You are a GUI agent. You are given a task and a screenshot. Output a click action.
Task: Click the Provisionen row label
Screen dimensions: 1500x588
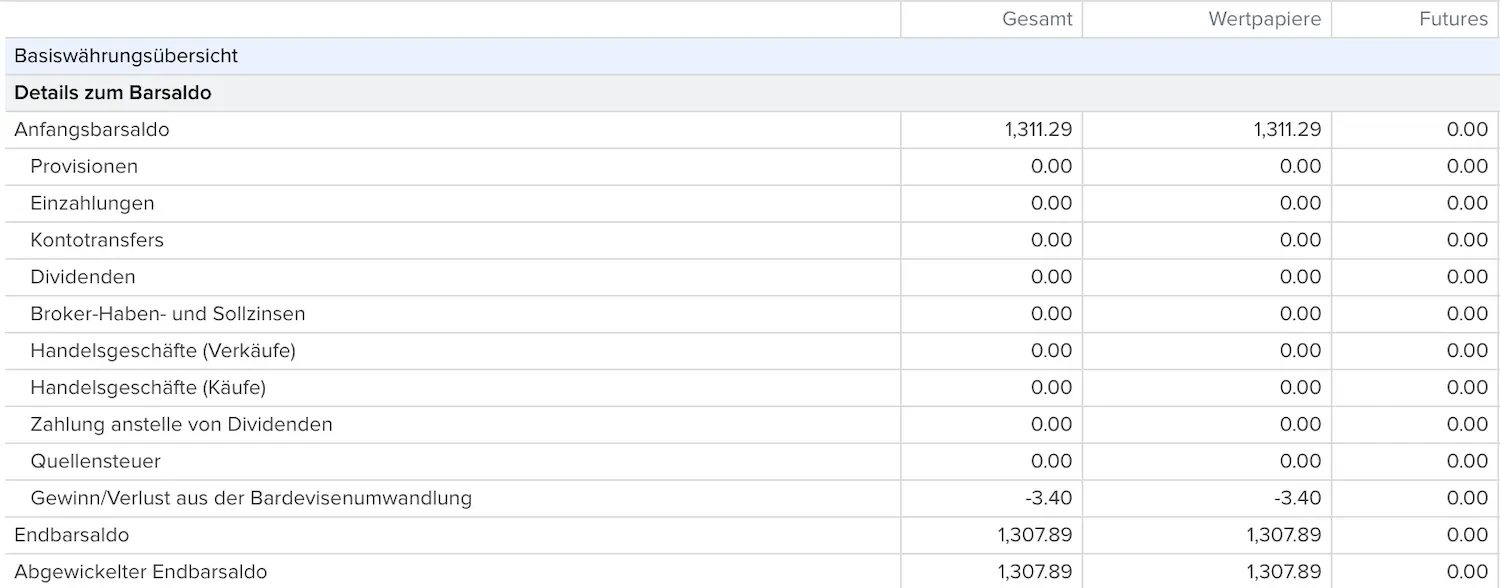click(84, 166)
